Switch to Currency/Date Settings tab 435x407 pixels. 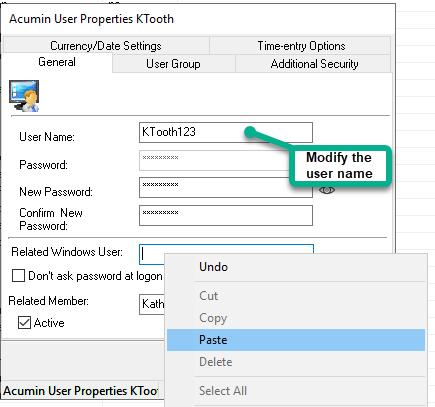[106, 46]
